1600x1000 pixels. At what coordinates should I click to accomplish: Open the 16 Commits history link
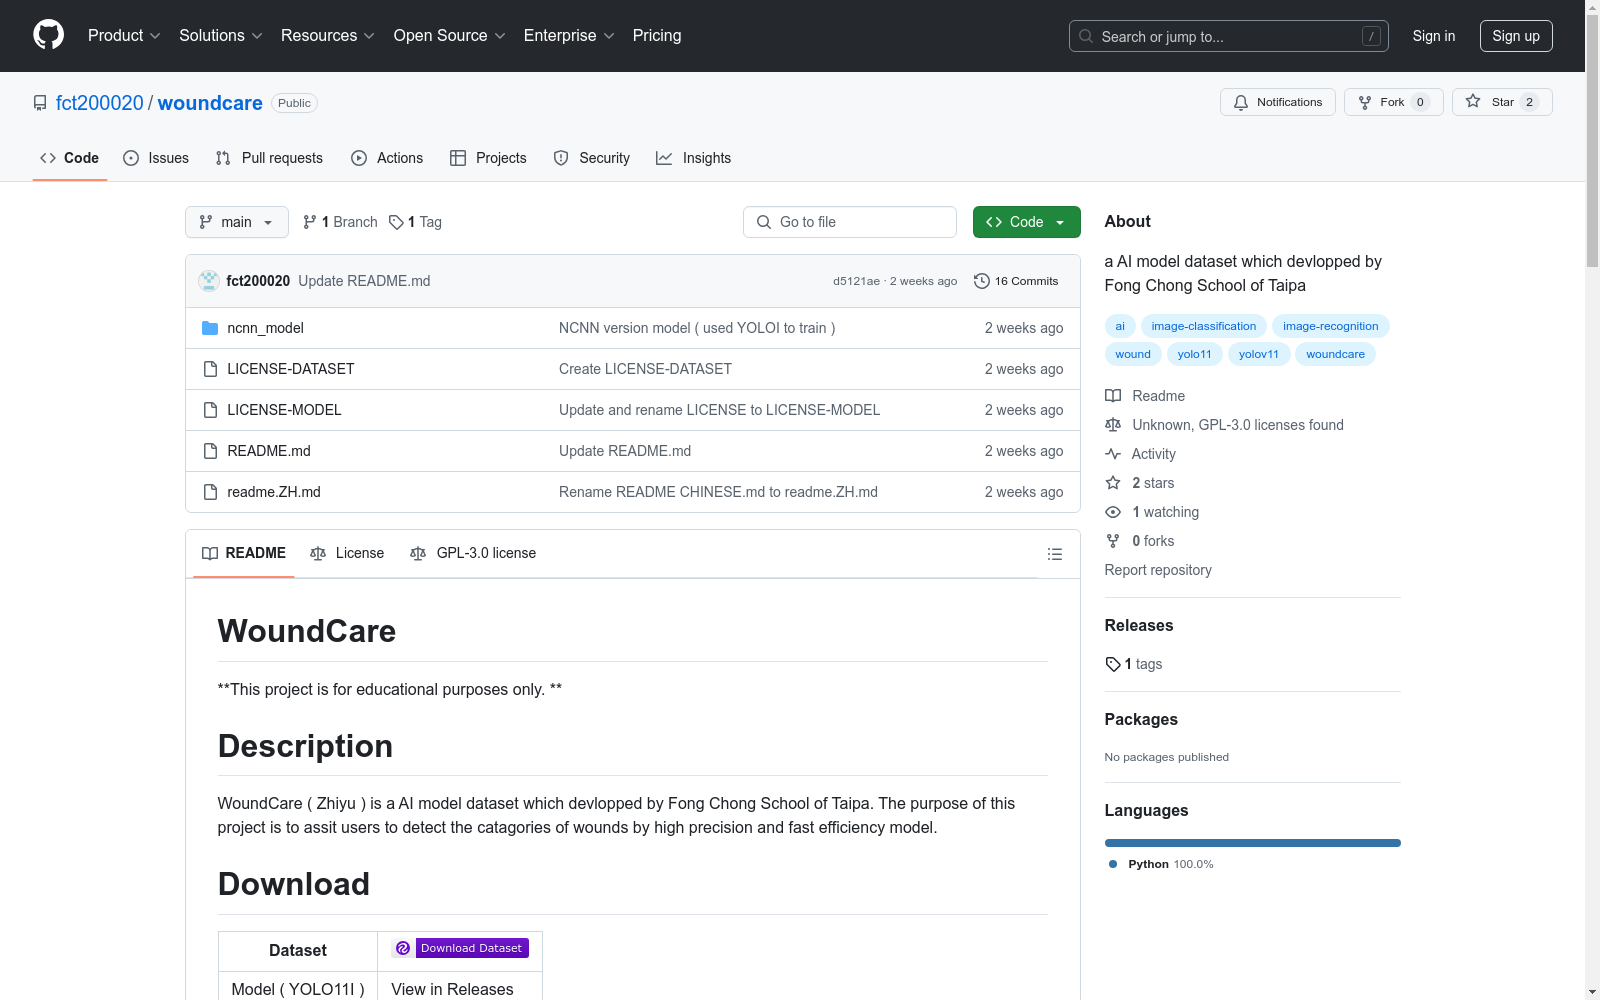[x=1016, y=281]
